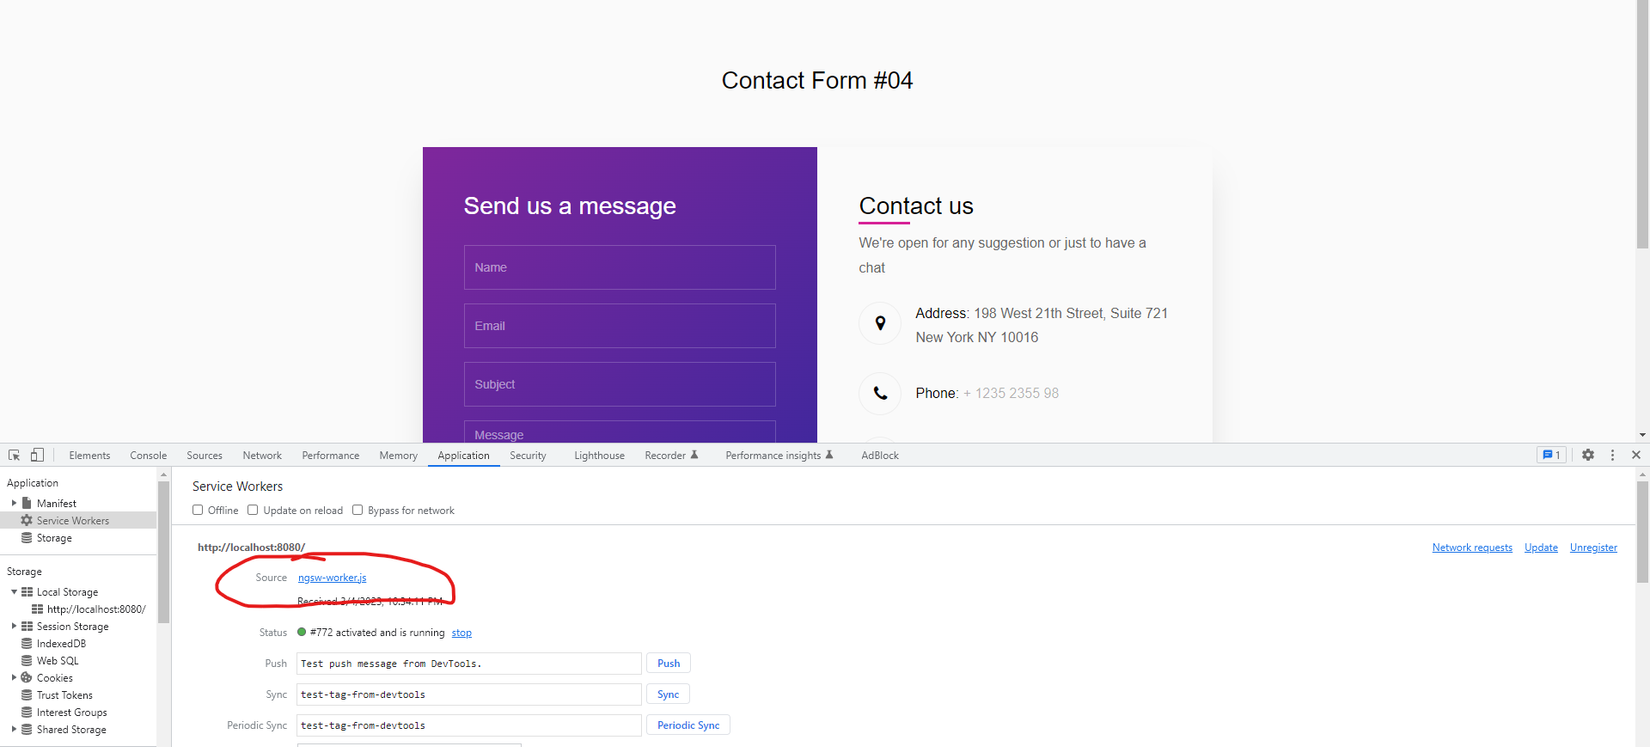Click the Local Storage grid icon

coord(27,592)
